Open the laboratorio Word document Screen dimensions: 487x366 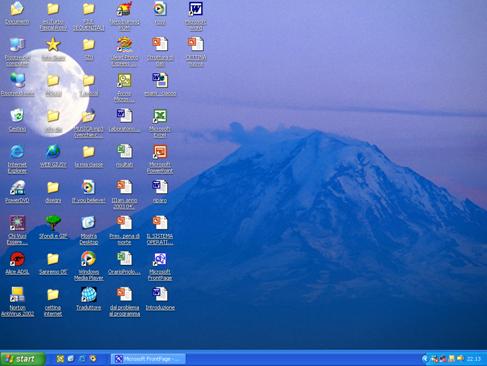pyautogui.click(x=124, y=116)
